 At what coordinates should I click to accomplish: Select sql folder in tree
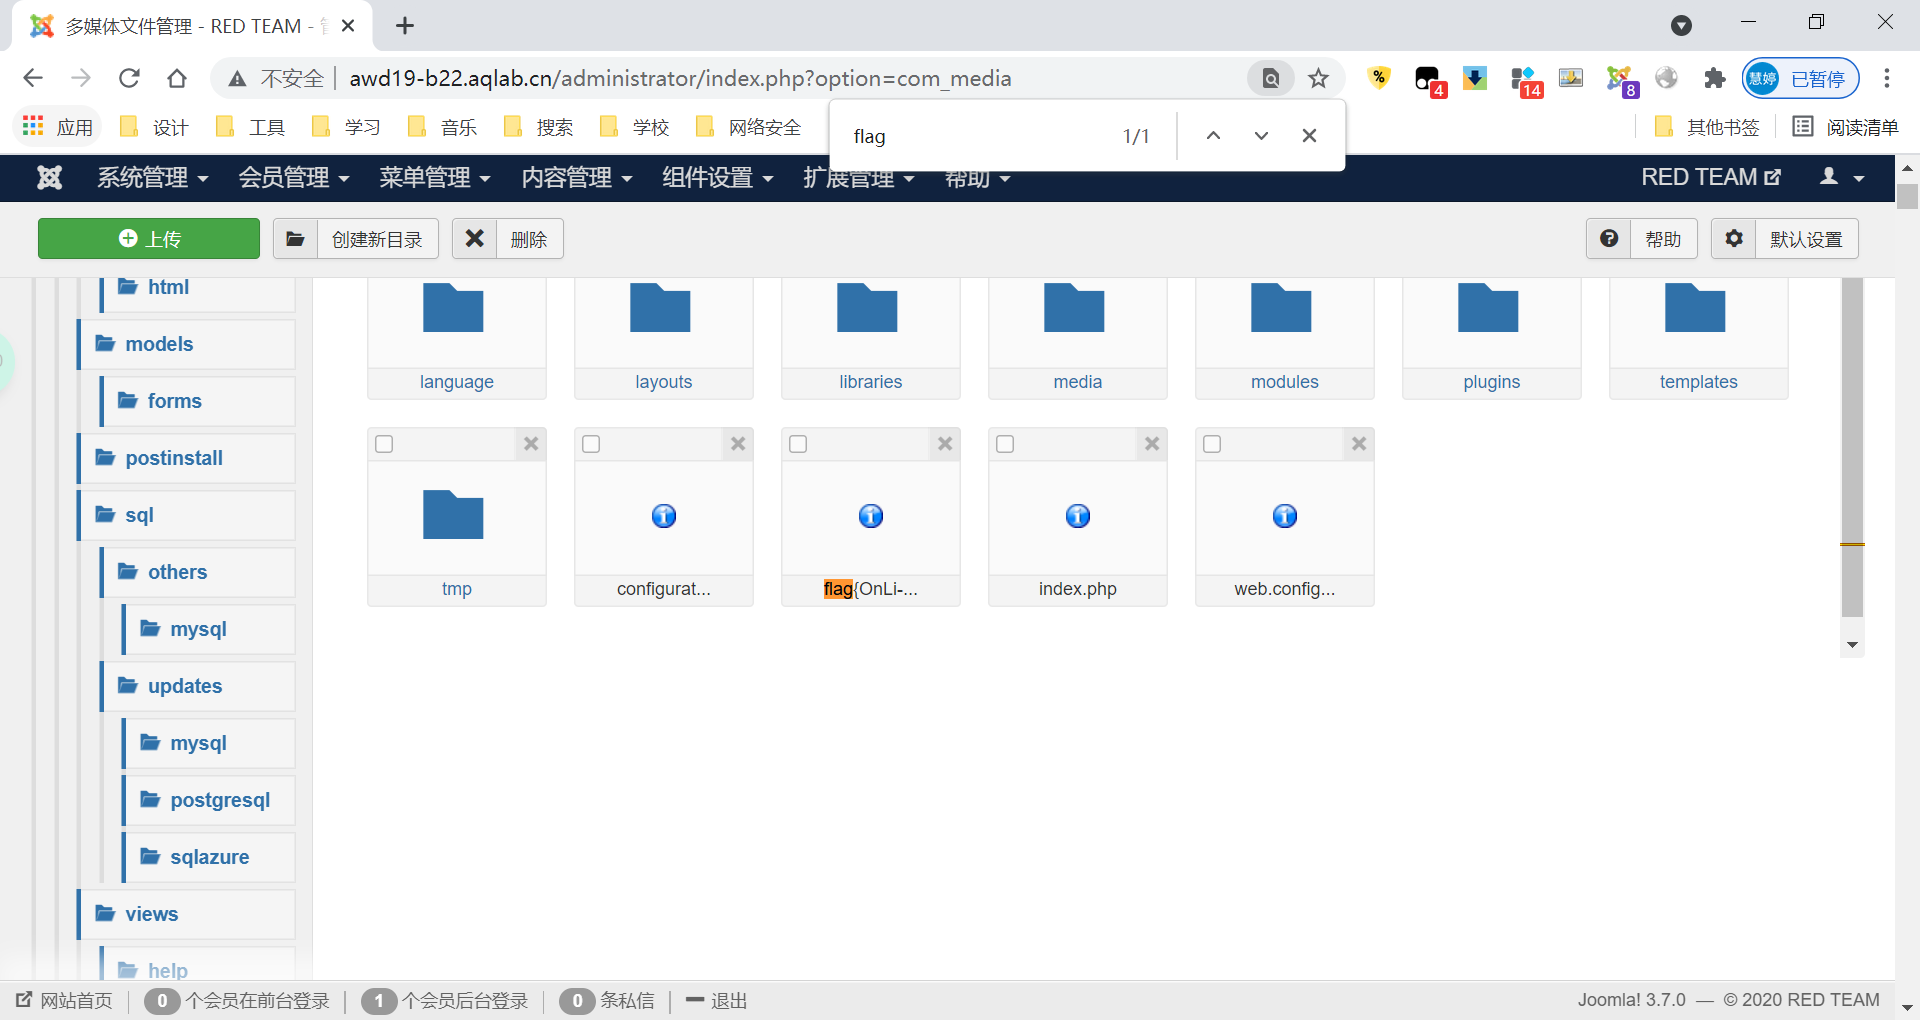pyautogui.click(x=187, y=515)
